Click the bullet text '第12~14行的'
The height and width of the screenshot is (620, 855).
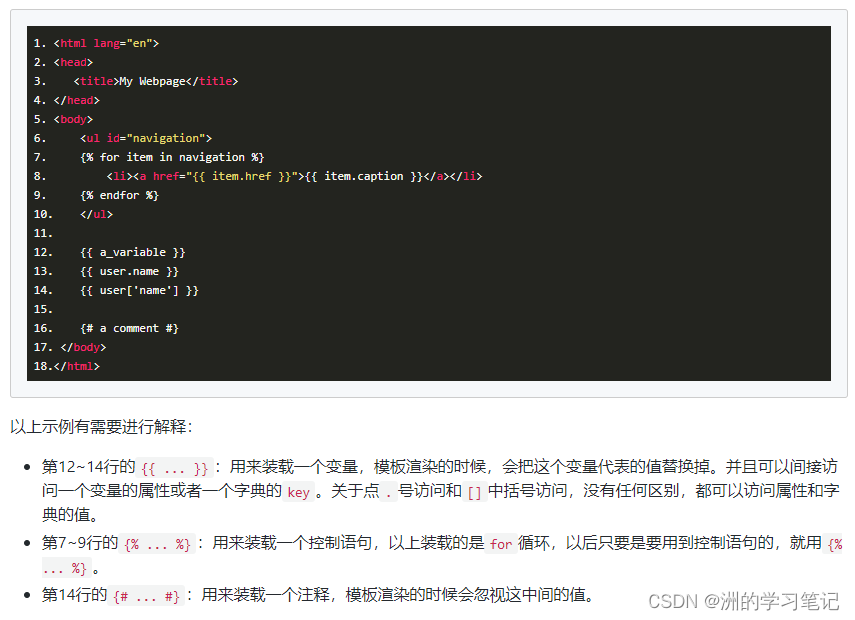(x=88, y=467)
